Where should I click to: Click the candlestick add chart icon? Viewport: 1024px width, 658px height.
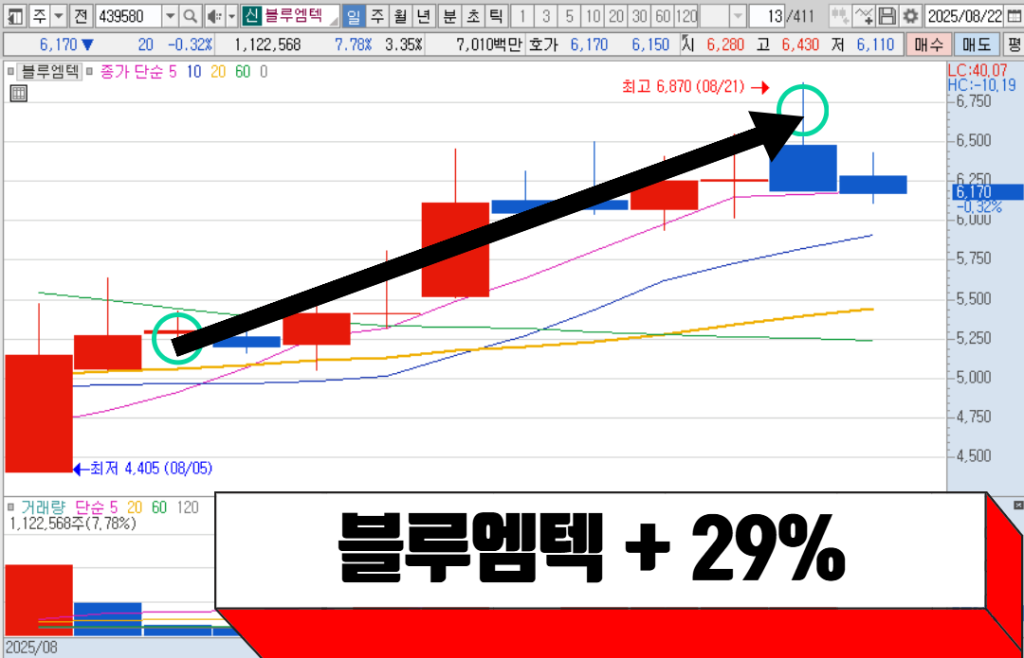coord(840,15)
